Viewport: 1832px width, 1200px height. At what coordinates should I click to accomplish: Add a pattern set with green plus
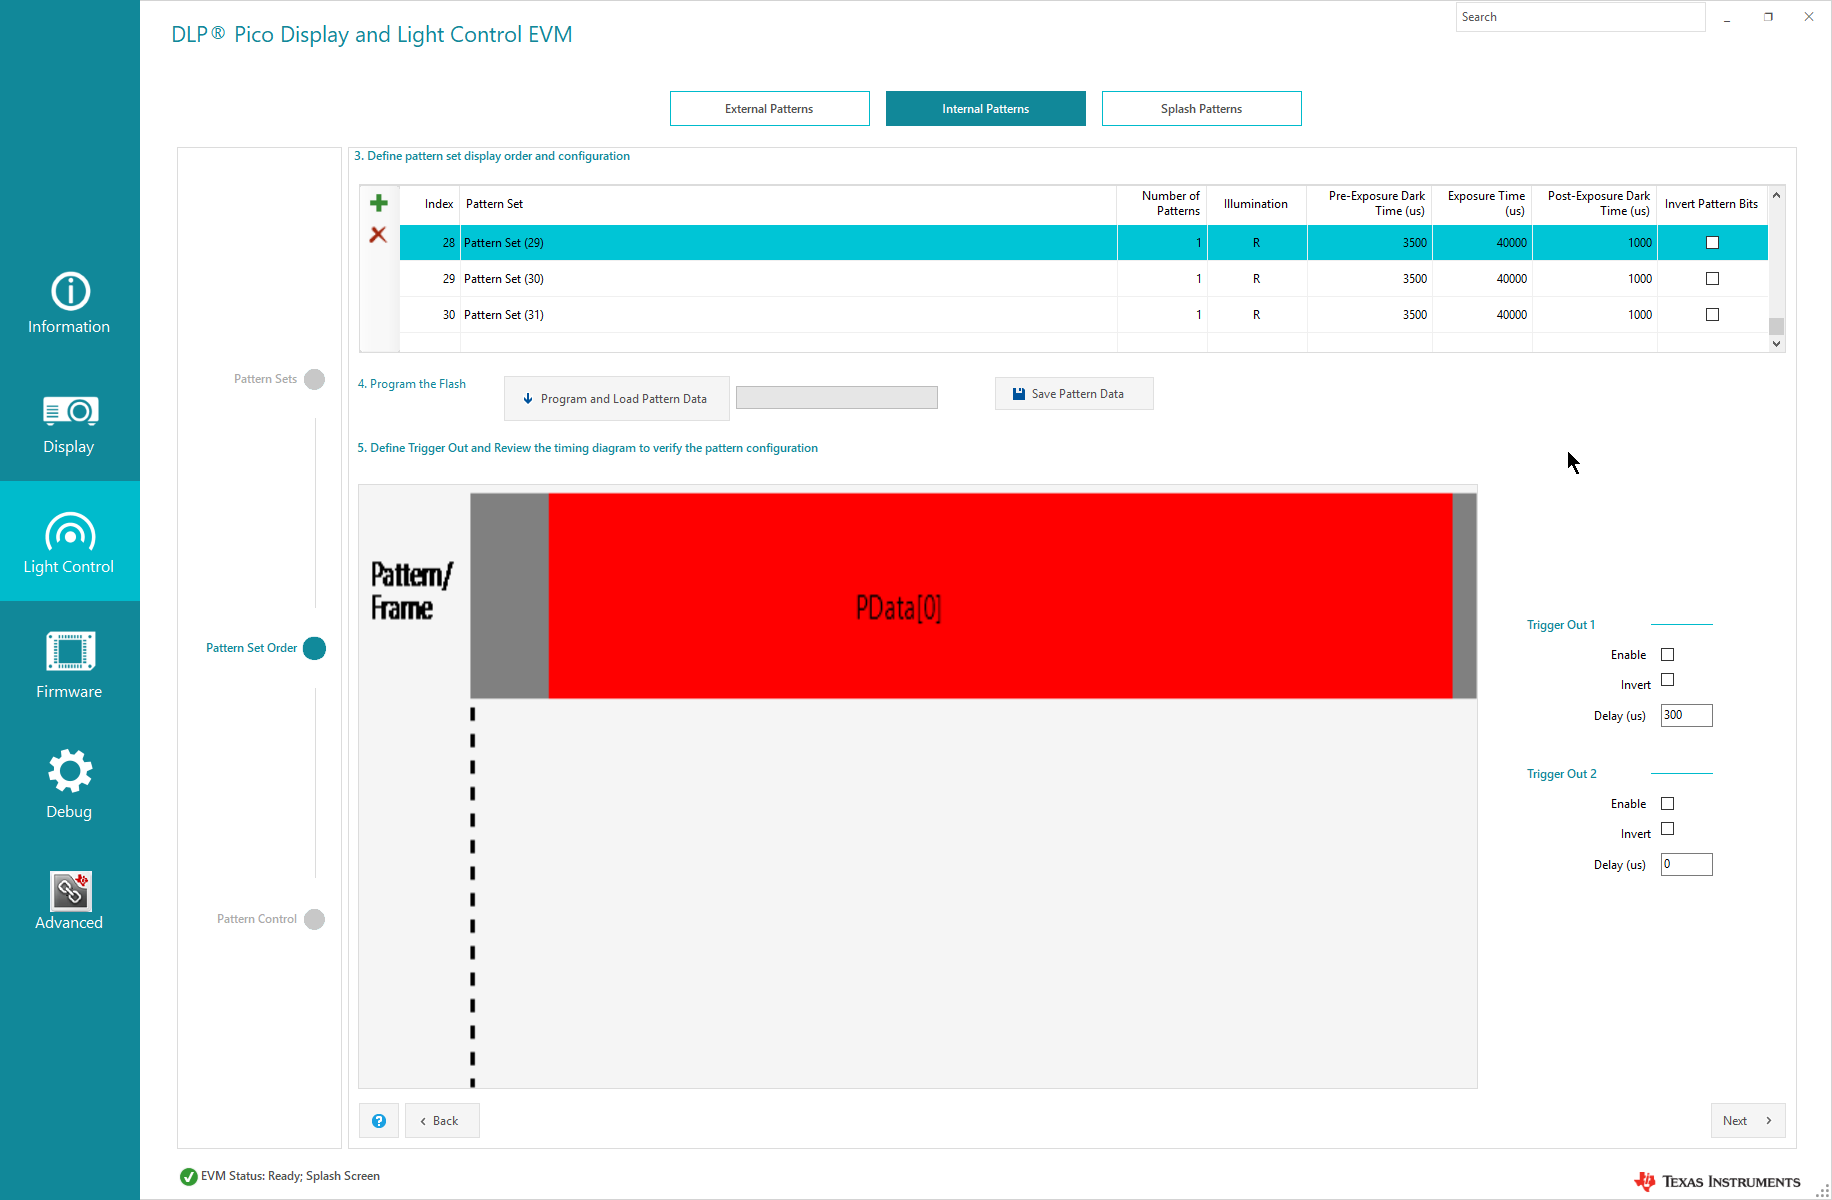[x=378, y=203]
